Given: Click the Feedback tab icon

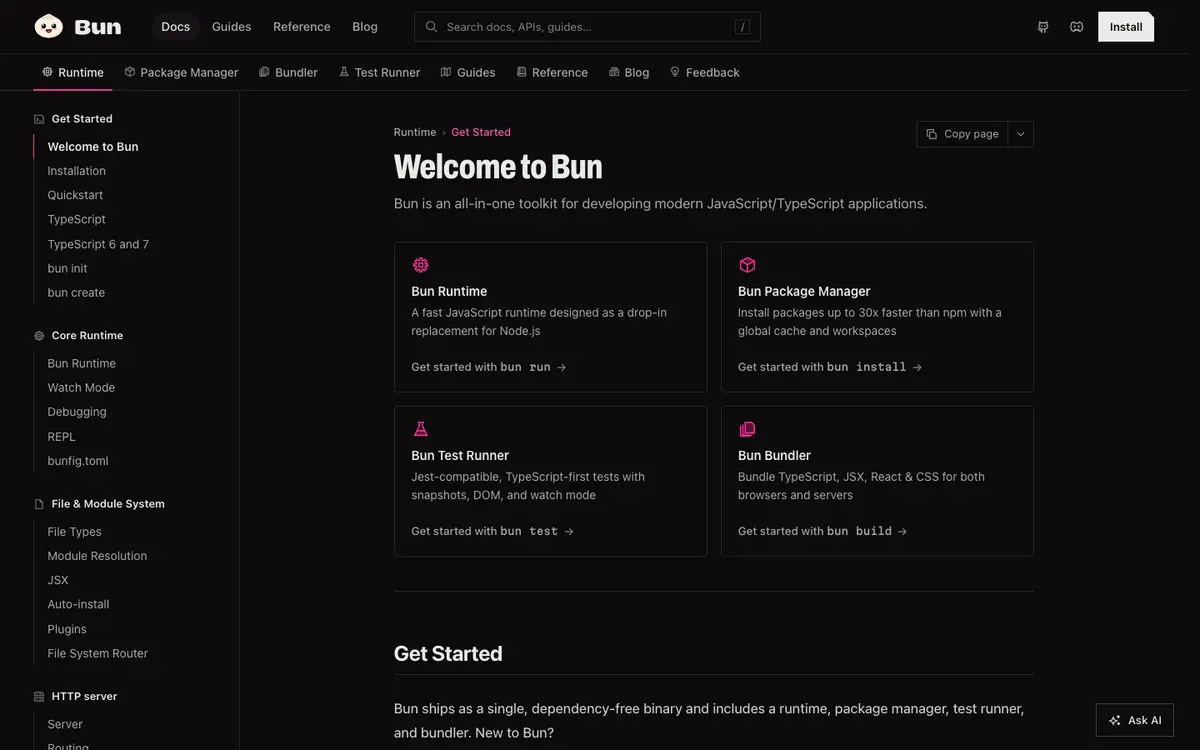Looking at the screenshot, I should pyautogui.click(x=675, y=72).
